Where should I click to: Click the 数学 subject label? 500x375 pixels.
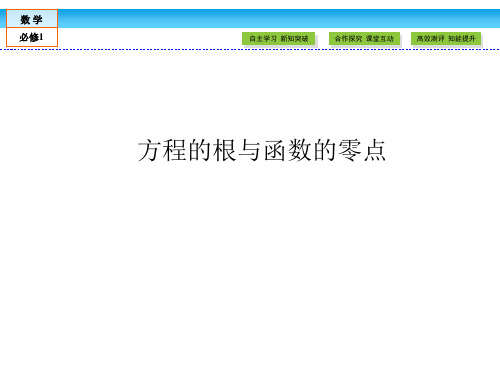tap(32, 19)
